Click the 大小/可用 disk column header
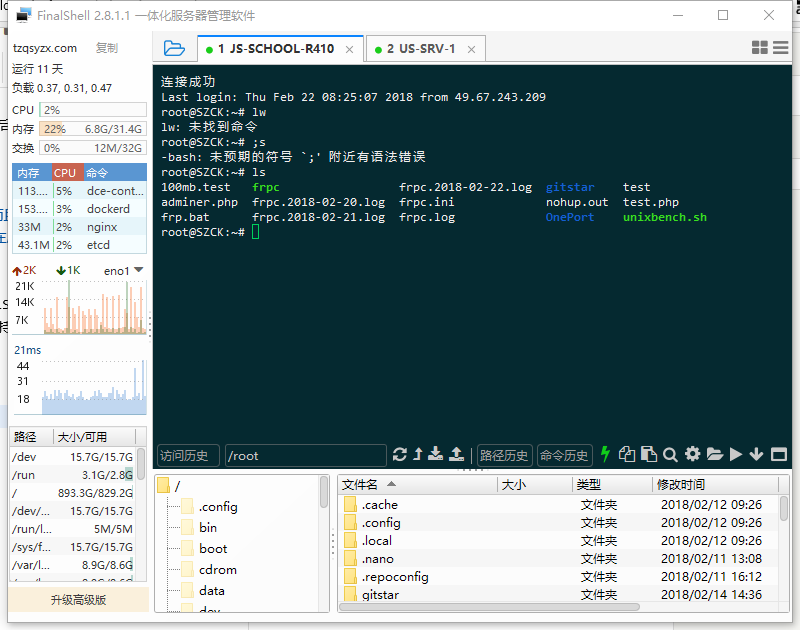The width and height of the screenshot is (800, 630). point(94,437)
